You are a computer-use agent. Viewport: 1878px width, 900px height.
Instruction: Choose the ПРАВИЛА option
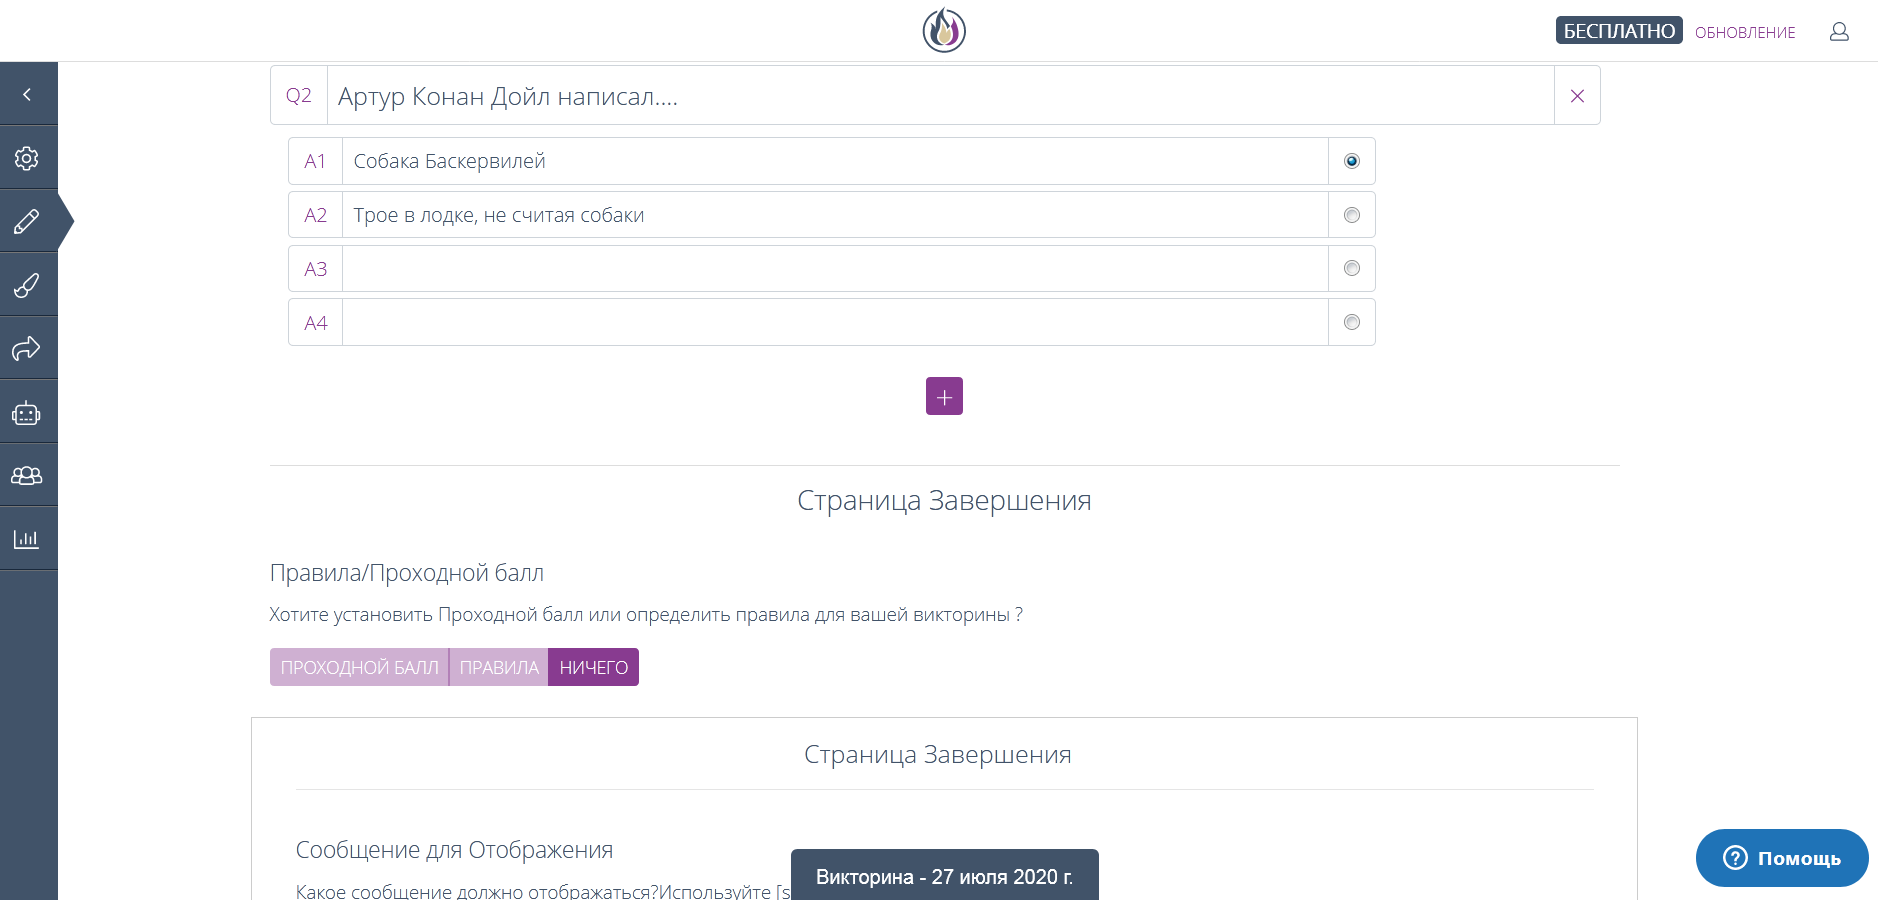[499, 667]
